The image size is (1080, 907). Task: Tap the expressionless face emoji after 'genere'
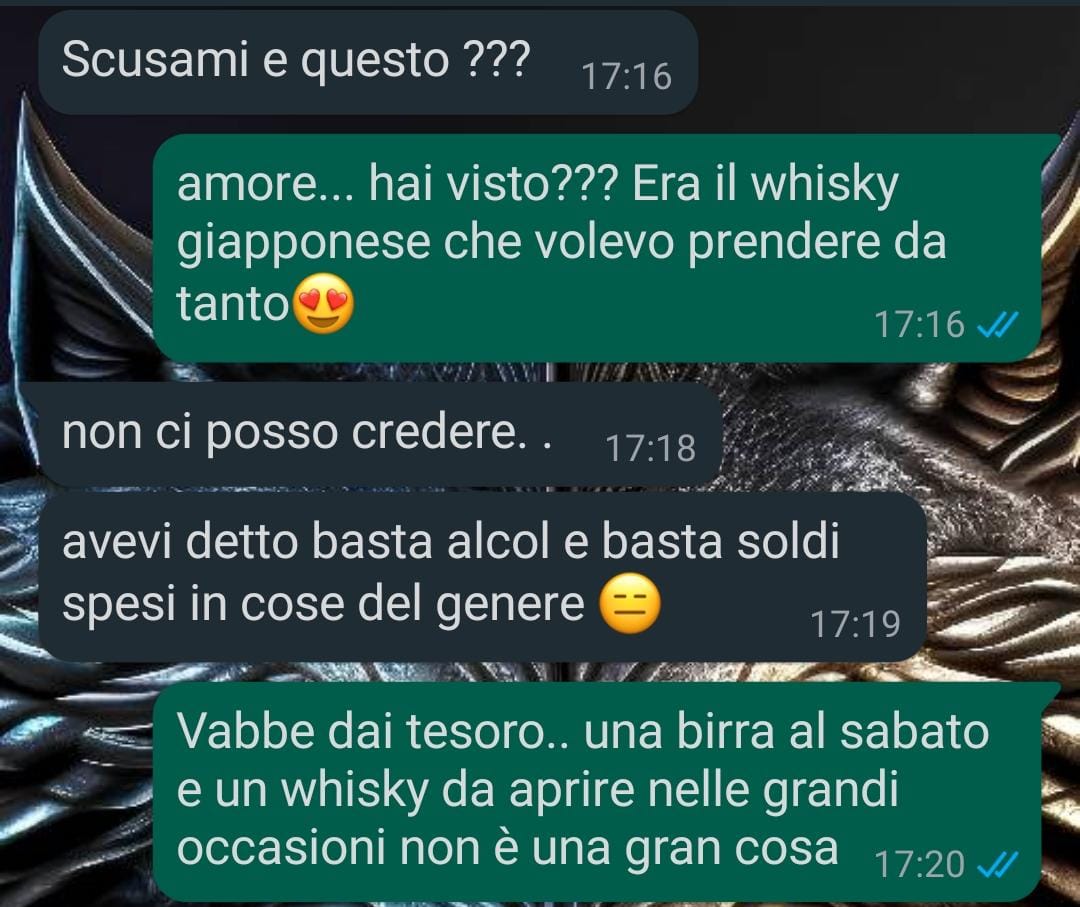point(630,603)
